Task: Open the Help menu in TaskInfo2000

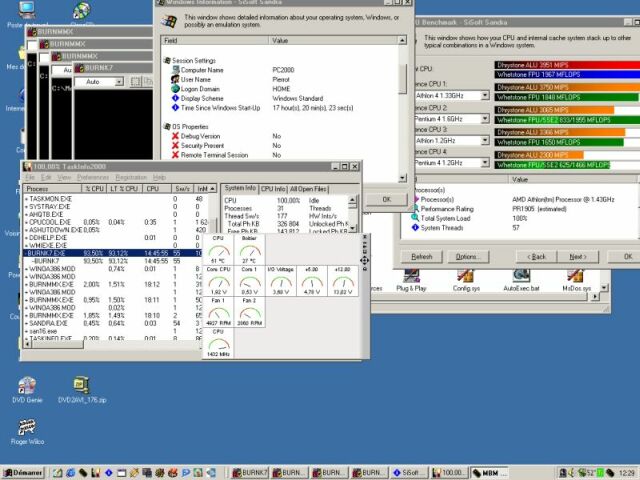Action: (x=159, y=177)
